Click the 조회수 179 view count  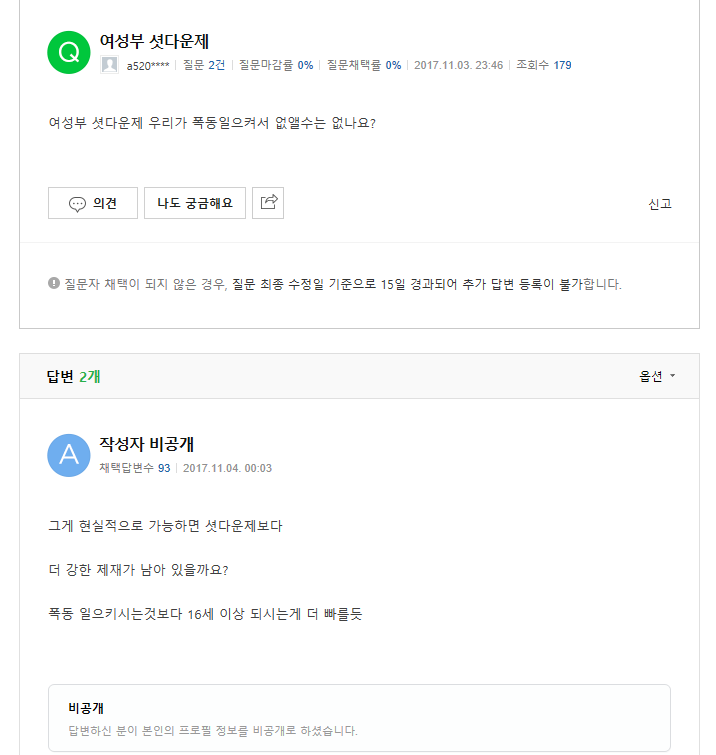544,65
